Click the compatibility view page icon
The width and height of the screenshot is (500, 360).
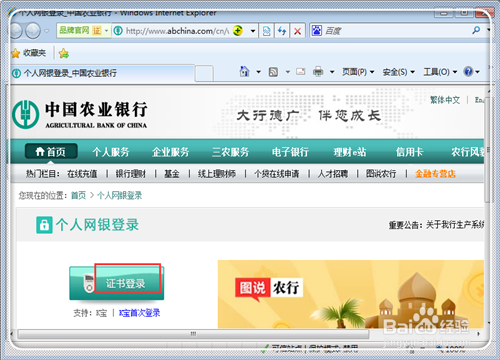point(267,31)
